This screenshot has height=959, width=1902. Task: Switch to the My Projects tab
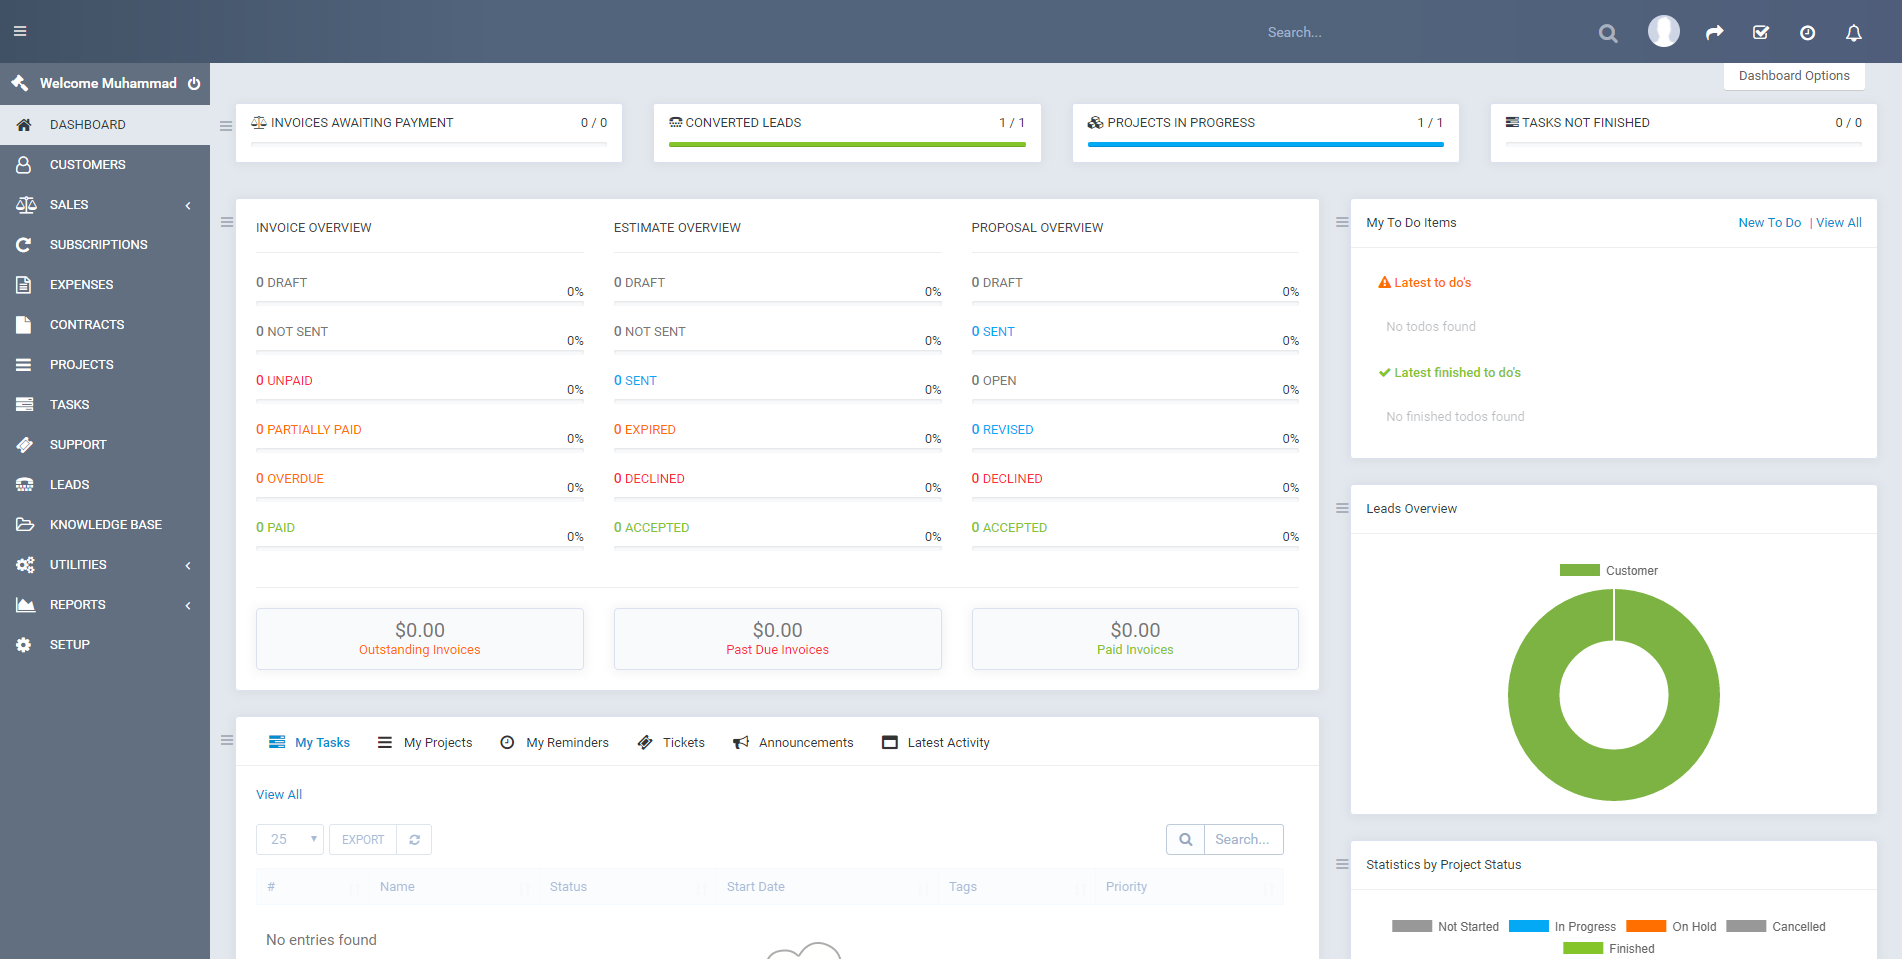(x=425, y=743)
